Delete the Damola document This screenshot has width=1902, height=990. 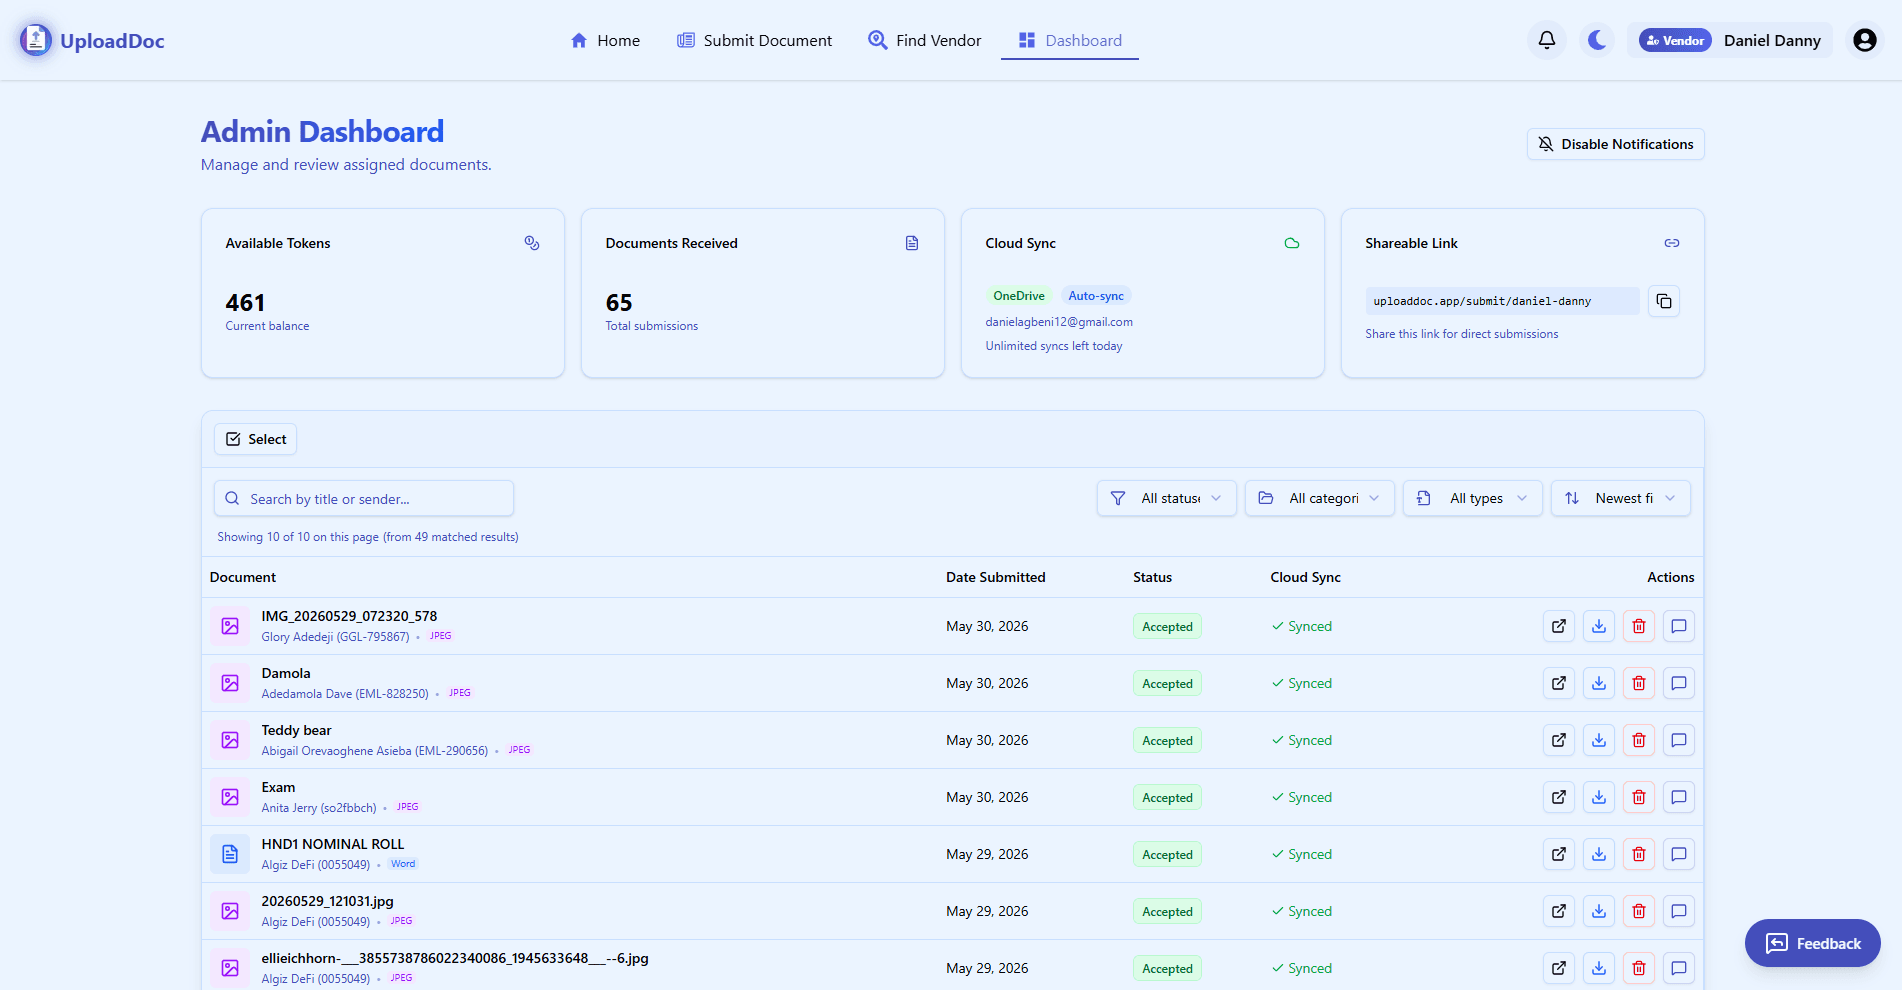pos(1639,683)
